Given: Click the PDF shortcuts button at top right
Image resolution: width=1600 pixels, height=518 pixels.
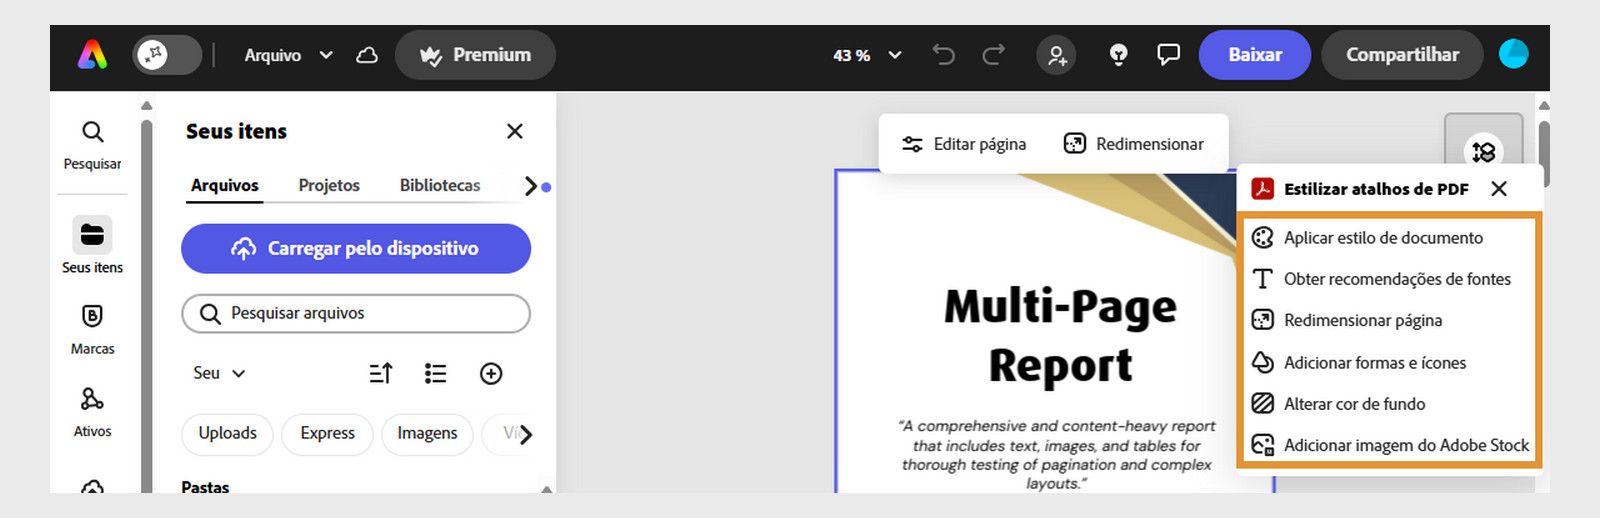Looking at the screenshot, I should point(1484,151).
